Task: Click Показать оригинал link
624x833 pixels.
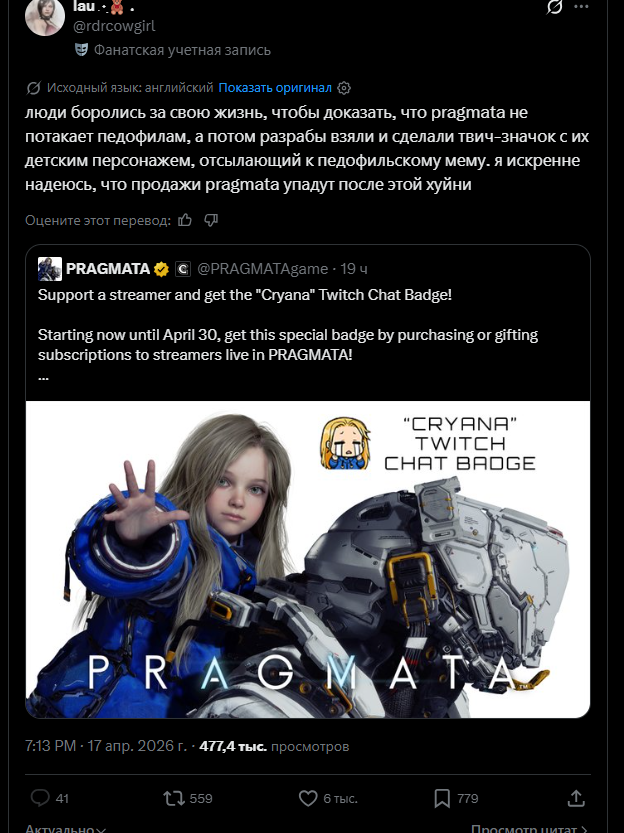Action: [x=275, y=88]
